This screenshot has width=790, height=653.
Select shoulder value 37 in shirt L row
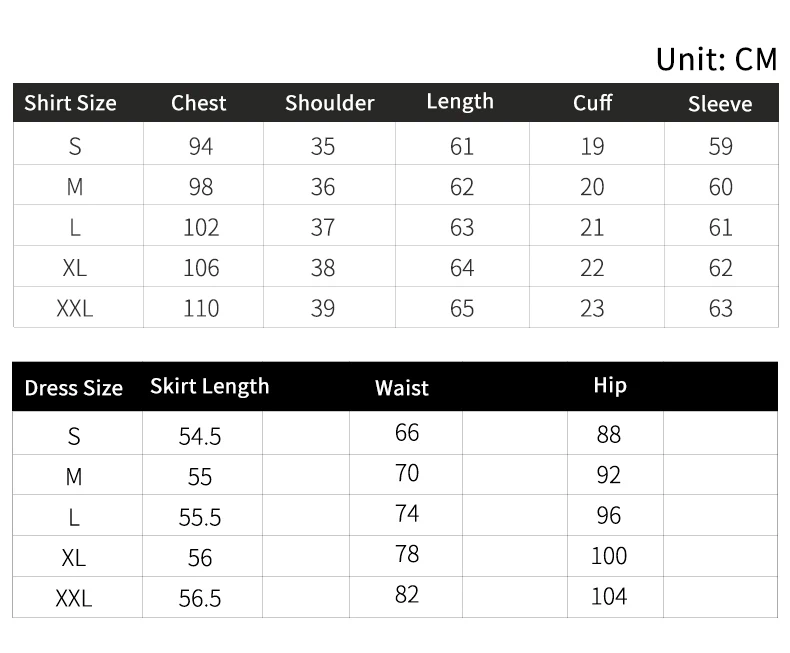[x=322, y=227]
